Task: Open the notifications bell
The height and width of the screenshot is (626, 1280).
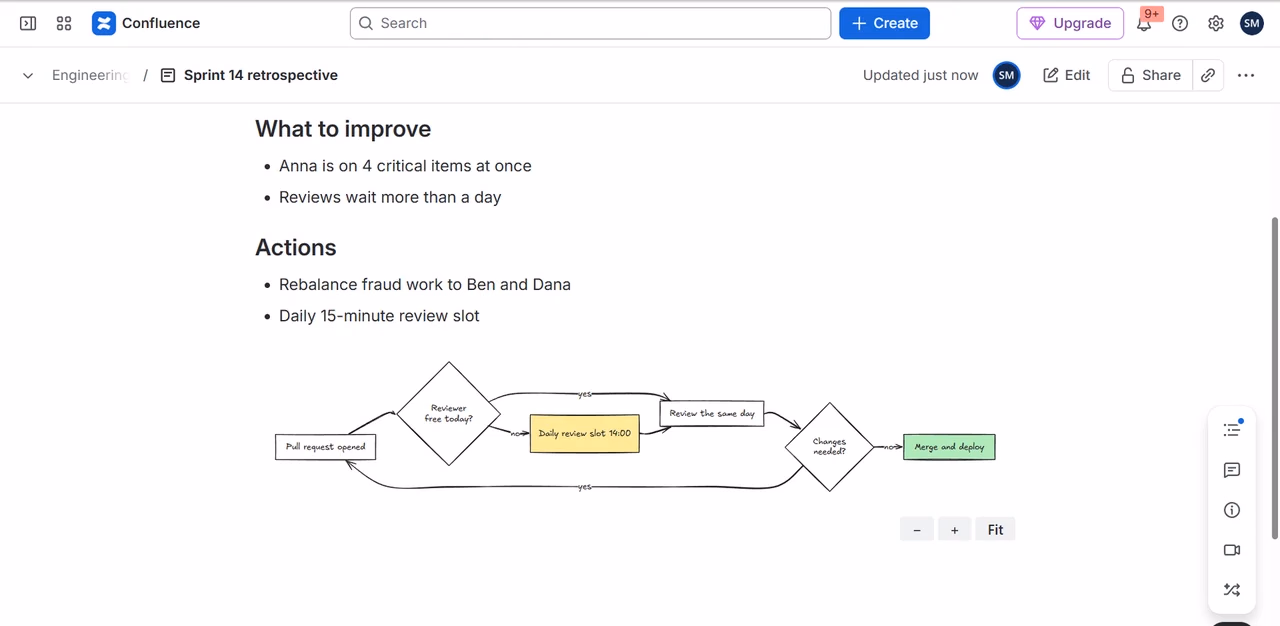Action: tap(1144, 23)
